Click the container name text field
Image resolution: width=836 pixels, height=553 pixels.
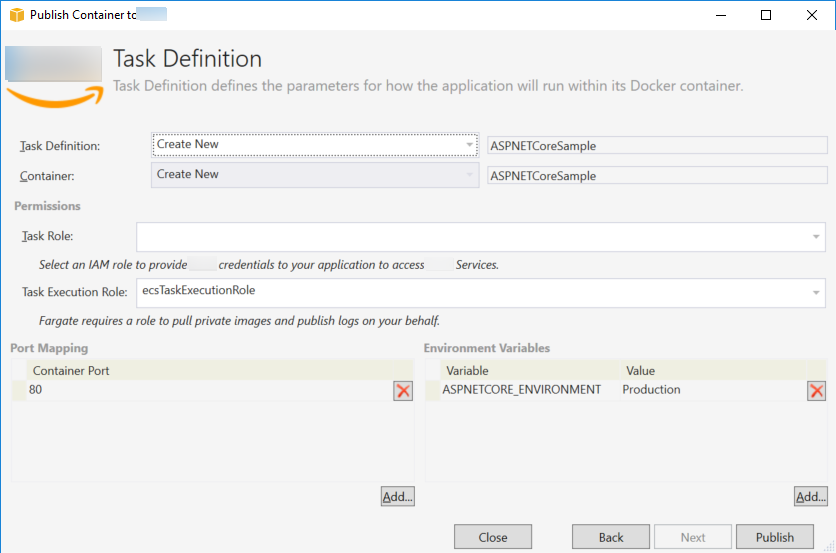(656, 176)
